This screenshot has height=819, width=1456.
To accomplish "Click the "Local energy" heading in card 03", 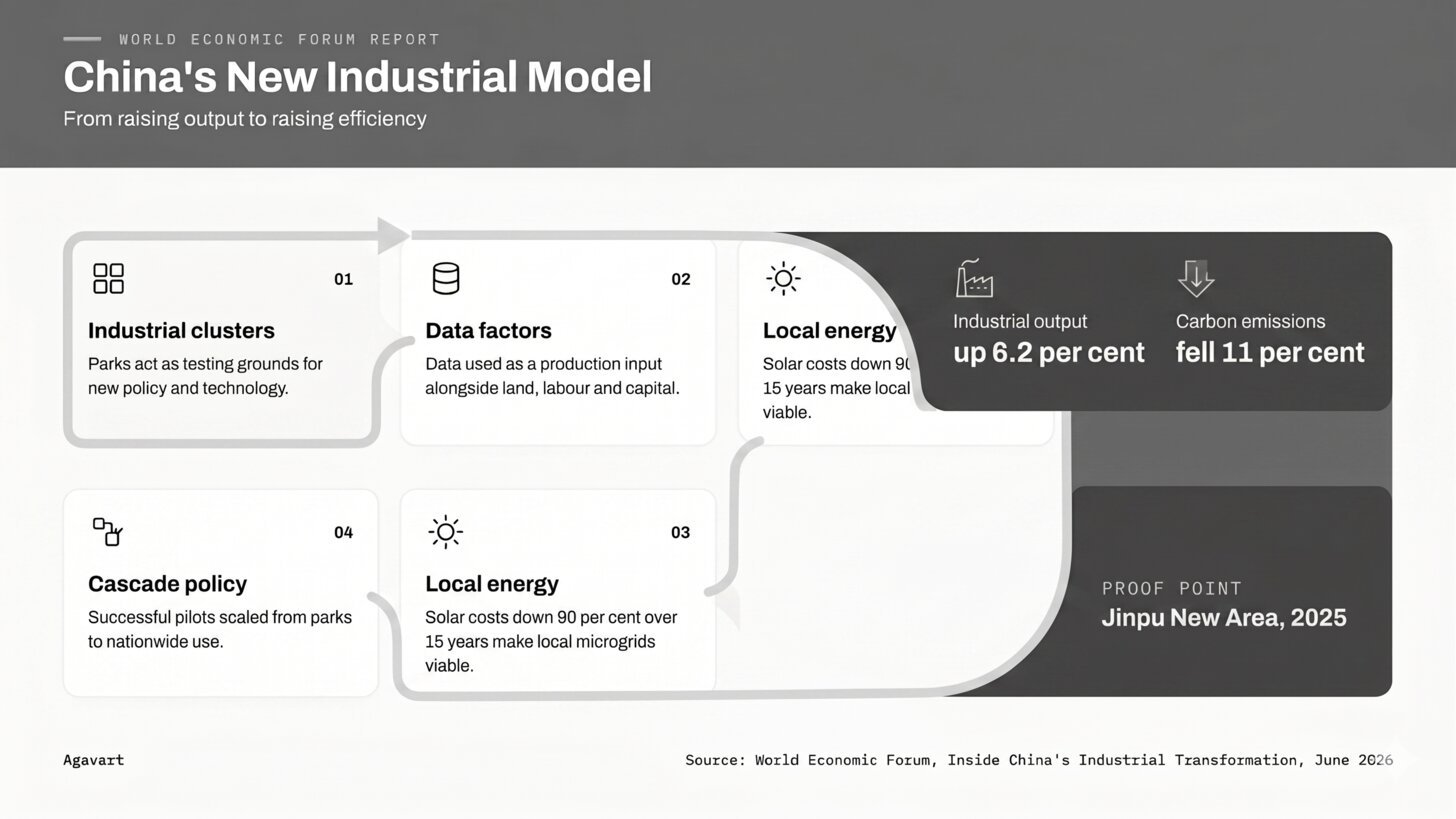I will click(x=492, y=584).
